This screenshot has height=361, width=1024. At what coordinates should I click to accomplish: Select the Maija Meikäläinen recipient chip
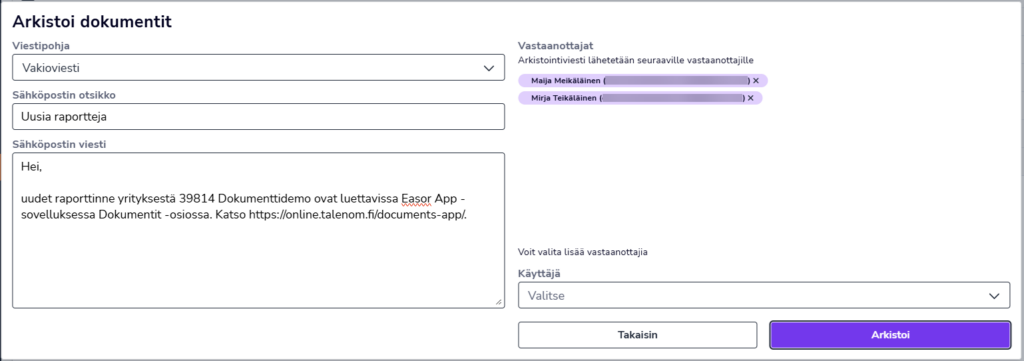643,81
